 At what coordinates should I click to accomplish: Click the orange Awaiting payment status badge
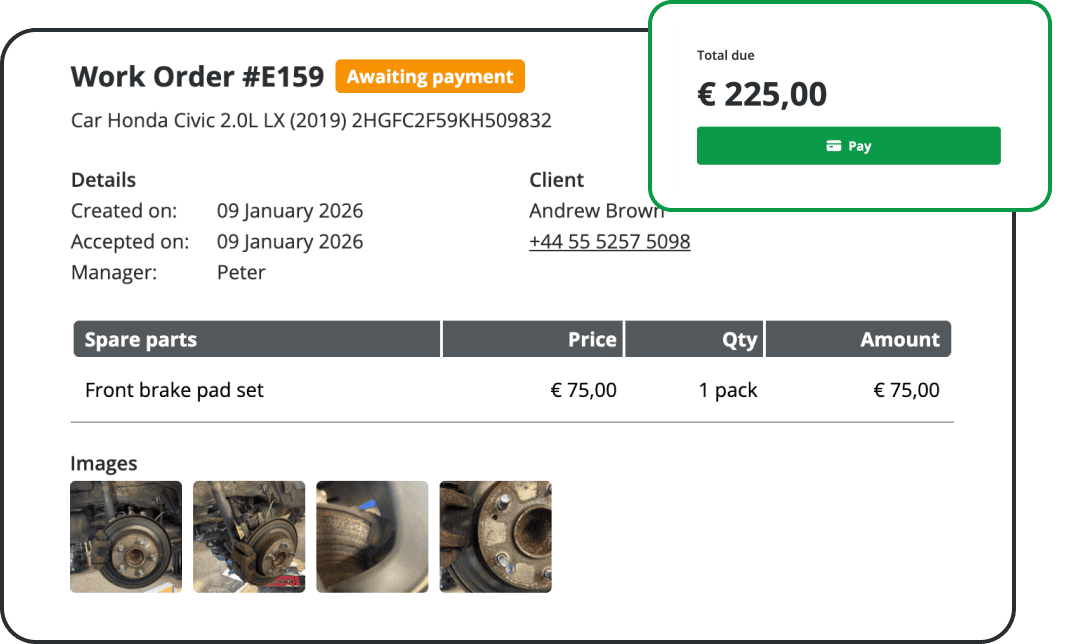[x=430, y=76]
